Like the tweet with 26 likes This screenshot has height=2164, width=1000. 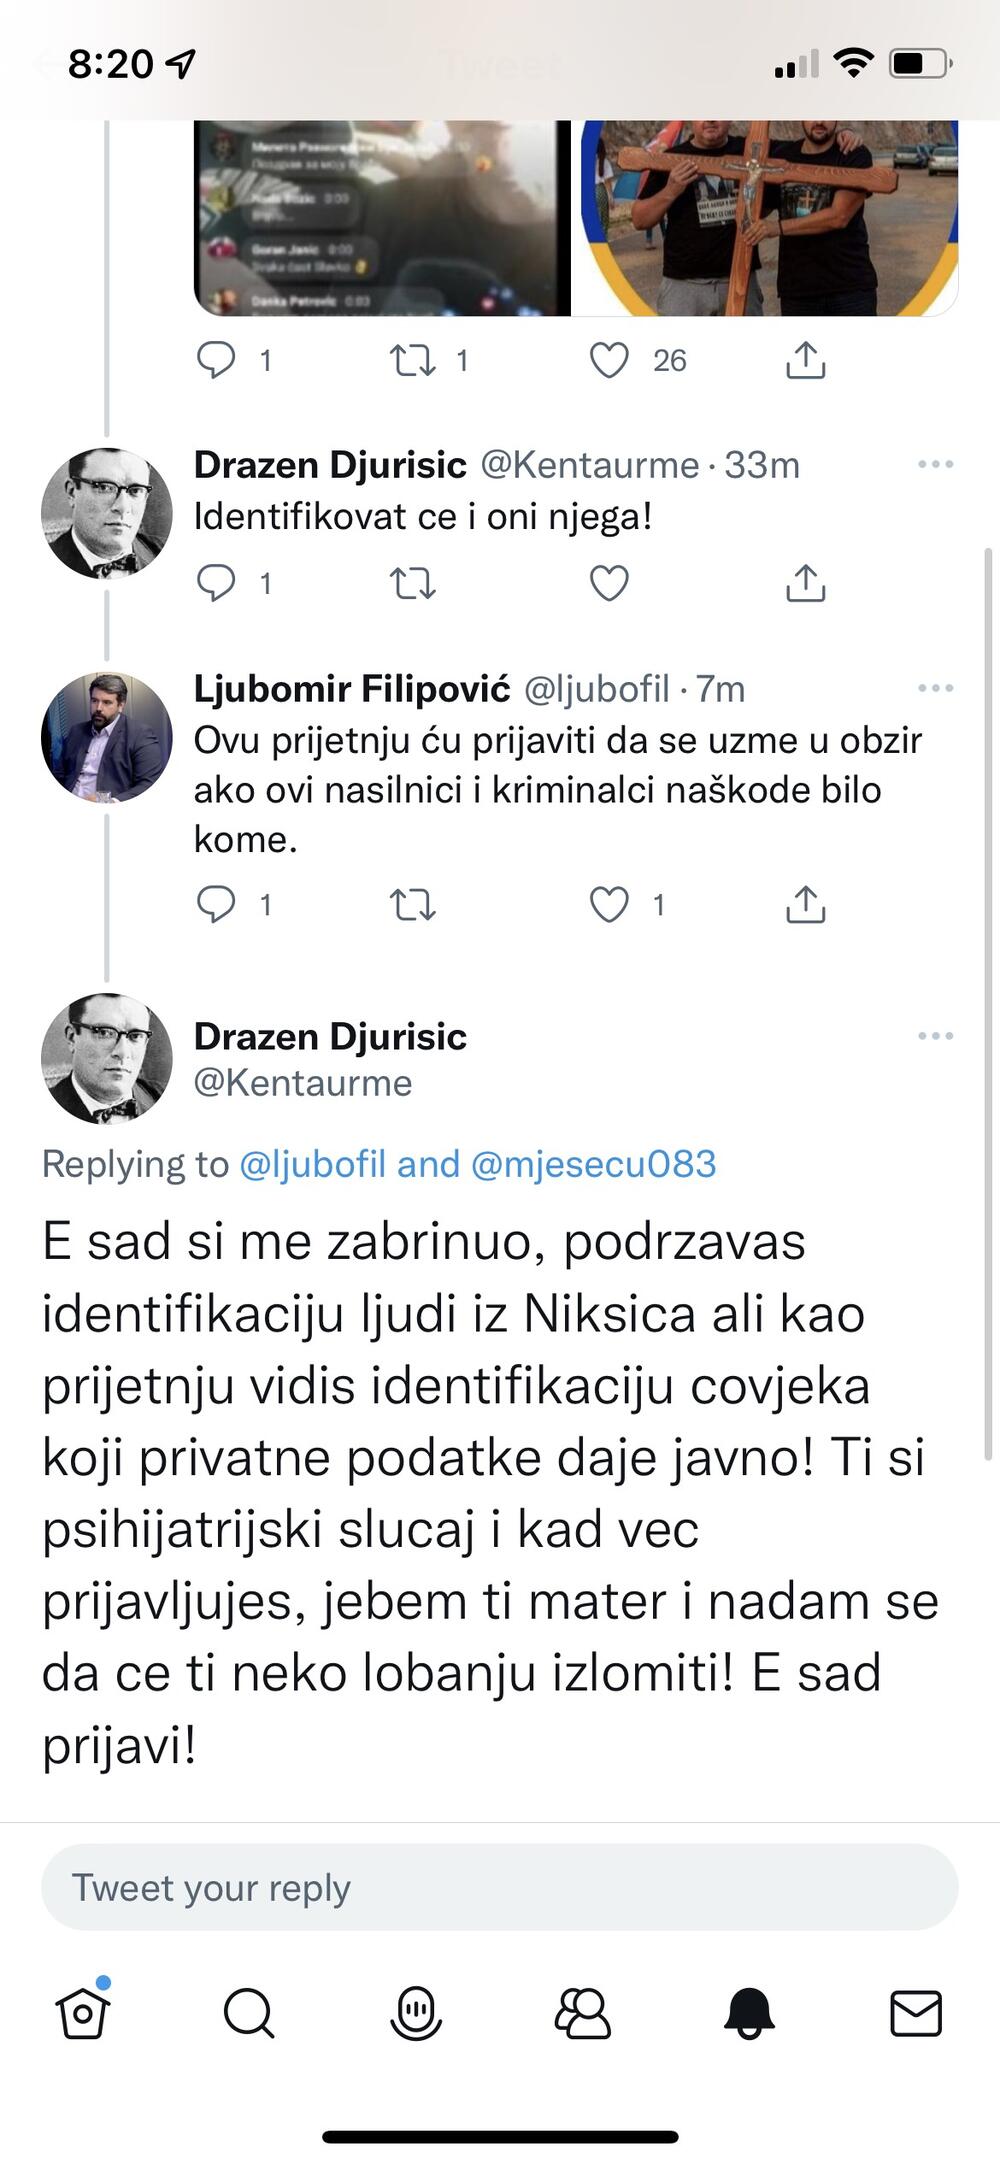tap(609, 360)
